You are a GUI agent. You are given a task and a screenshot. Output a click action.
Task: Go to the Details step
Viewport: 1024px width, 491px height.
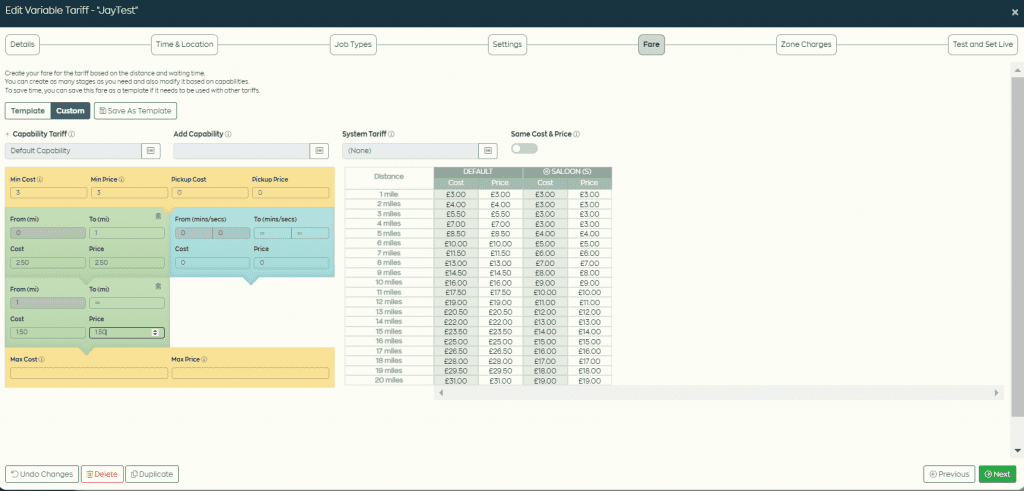point(22,44)
